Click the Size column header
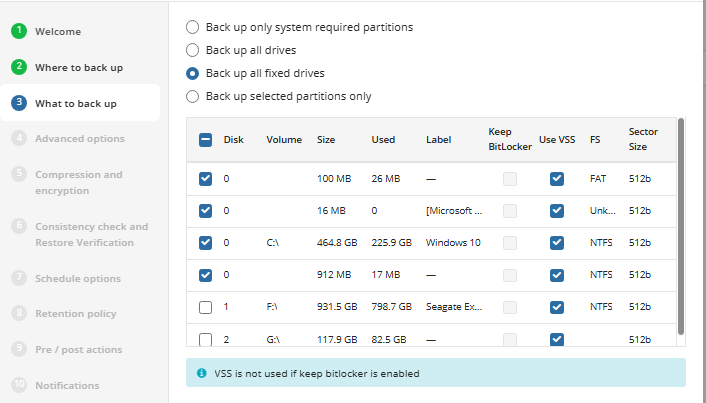Viewport: 706px width, 403px height. (x=326, y=140)
